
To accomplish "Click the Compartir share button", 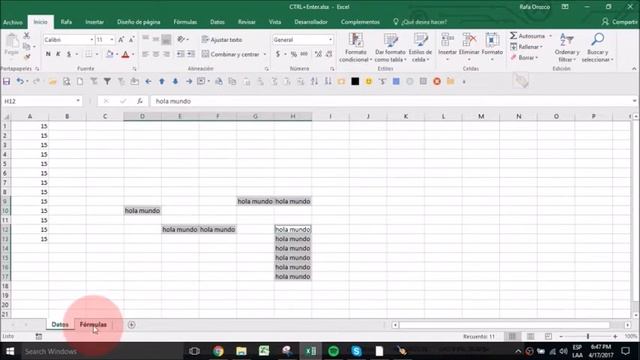I will pyautogui.click(x=619, y=22).
